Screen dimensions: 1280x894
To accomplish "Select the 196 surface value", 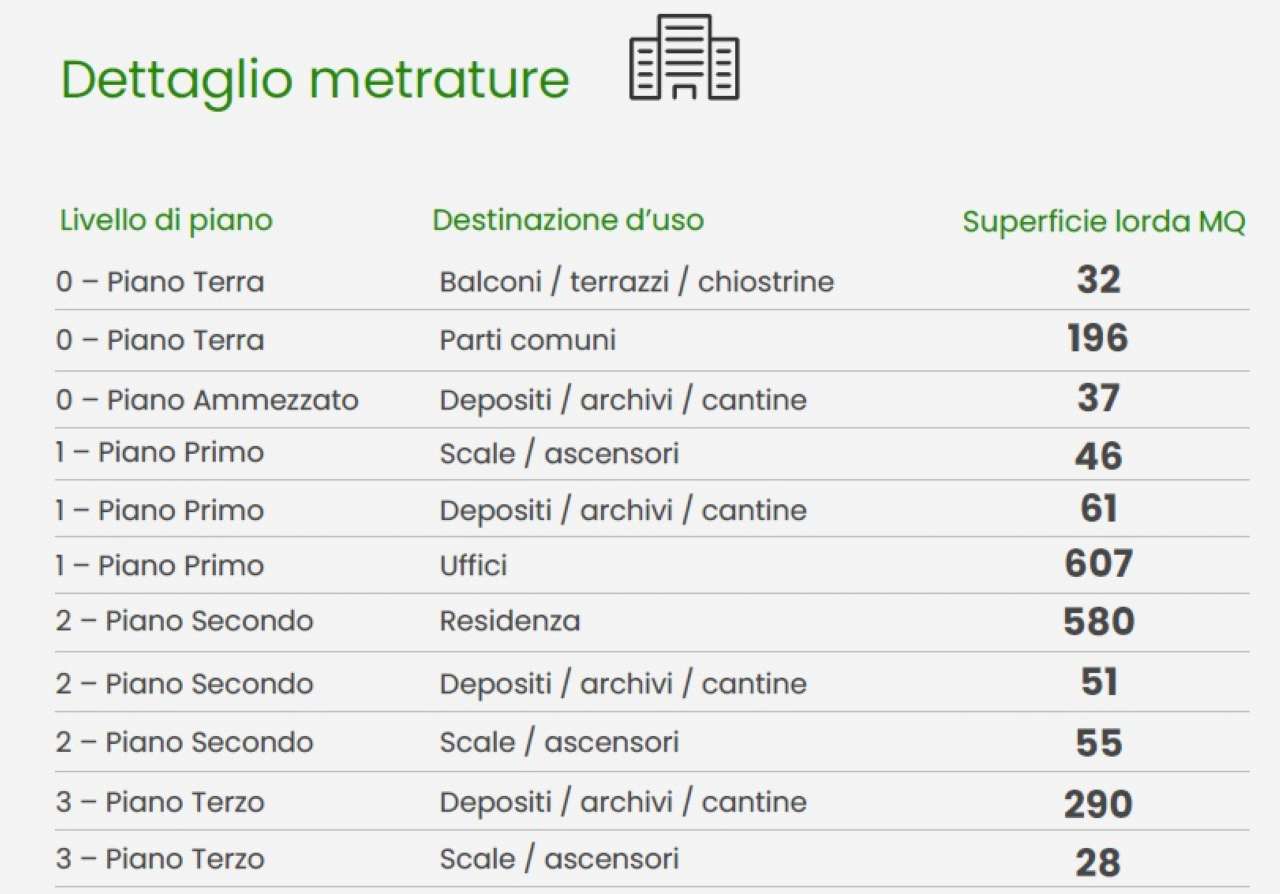I will [1097, 339].
